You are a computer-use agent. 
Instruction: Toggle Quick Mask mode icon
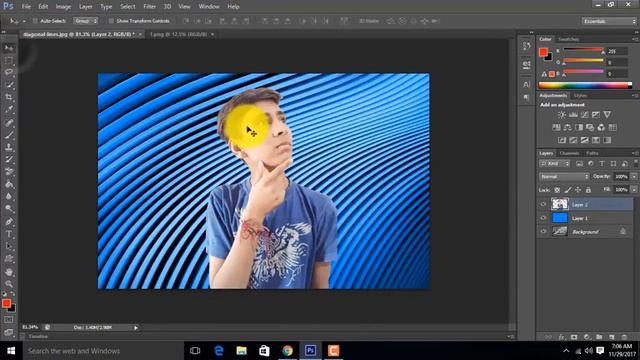pos(9,320)
